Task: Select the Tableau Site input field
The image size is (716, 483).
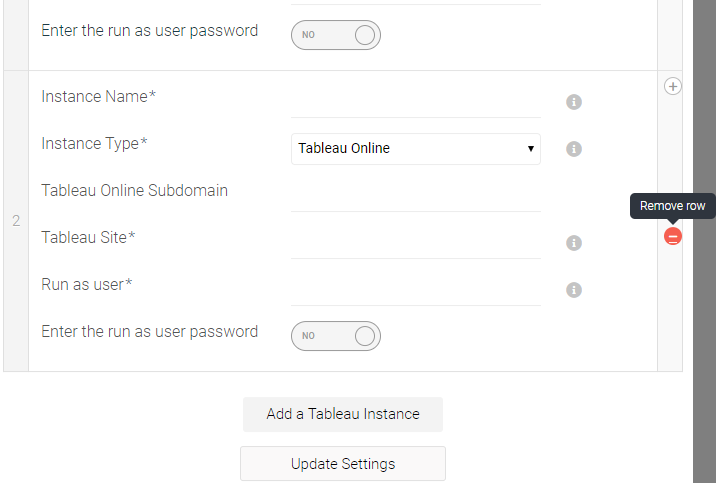Action: tap(416, 244)
